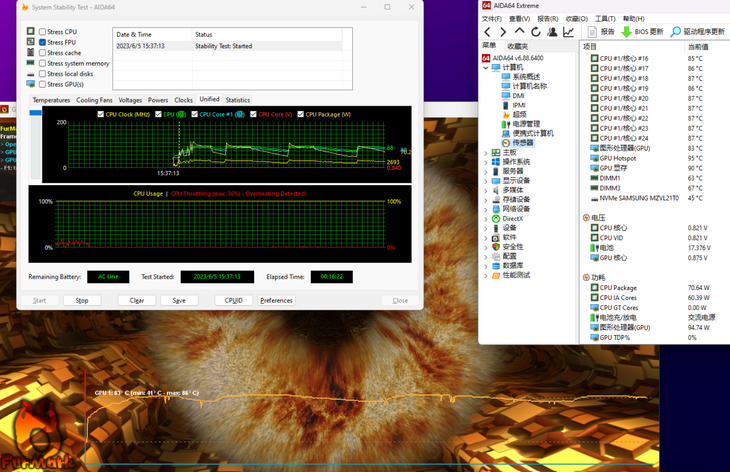The height and width of the screenshot is (472, 730).
Task: Select the 系统概述 tree item icon
Action: coord(506,76)
